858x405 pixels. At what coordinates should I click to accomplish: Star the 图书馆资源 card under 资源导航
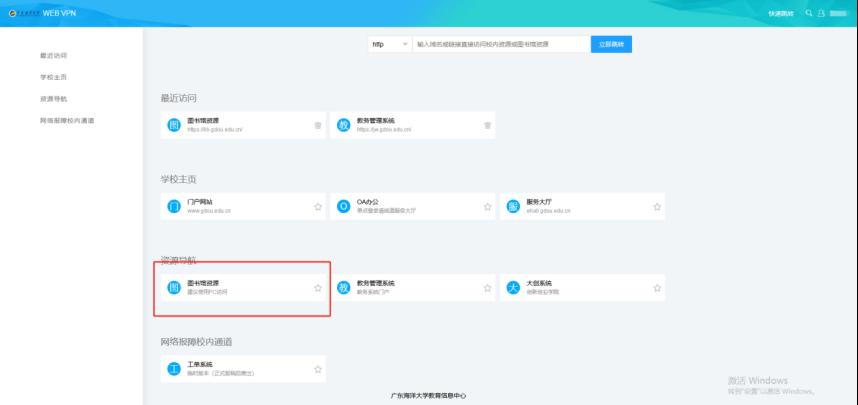(318, 288)
